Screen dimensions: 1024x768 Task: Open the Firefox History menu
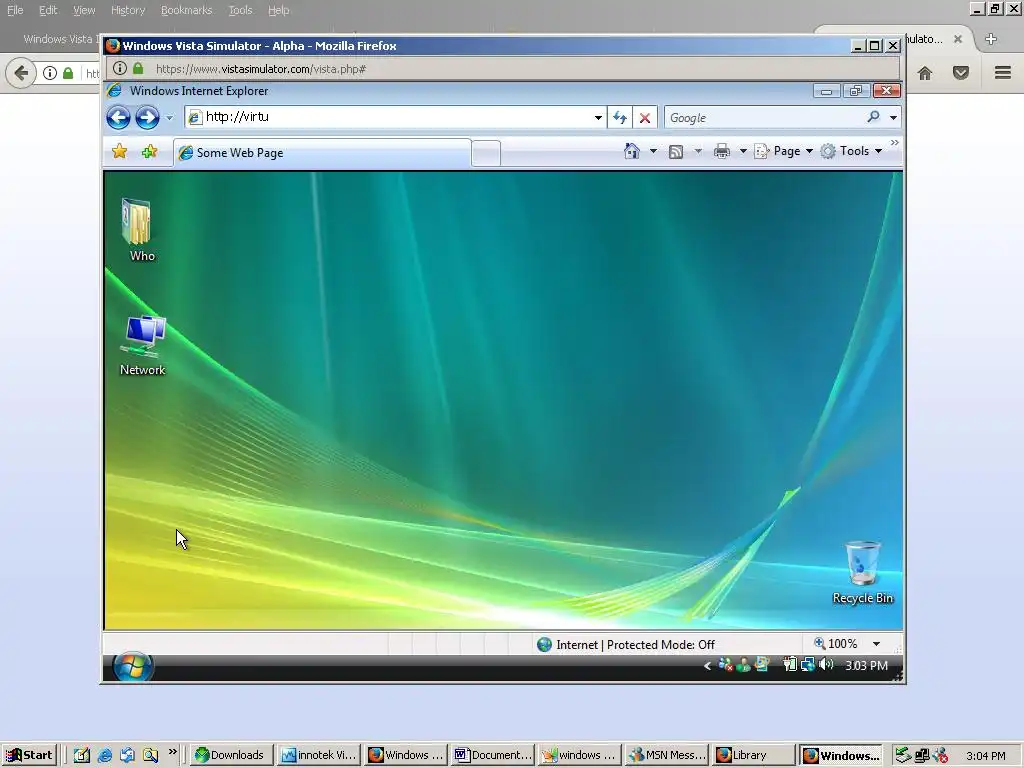(x=128, y=10)
